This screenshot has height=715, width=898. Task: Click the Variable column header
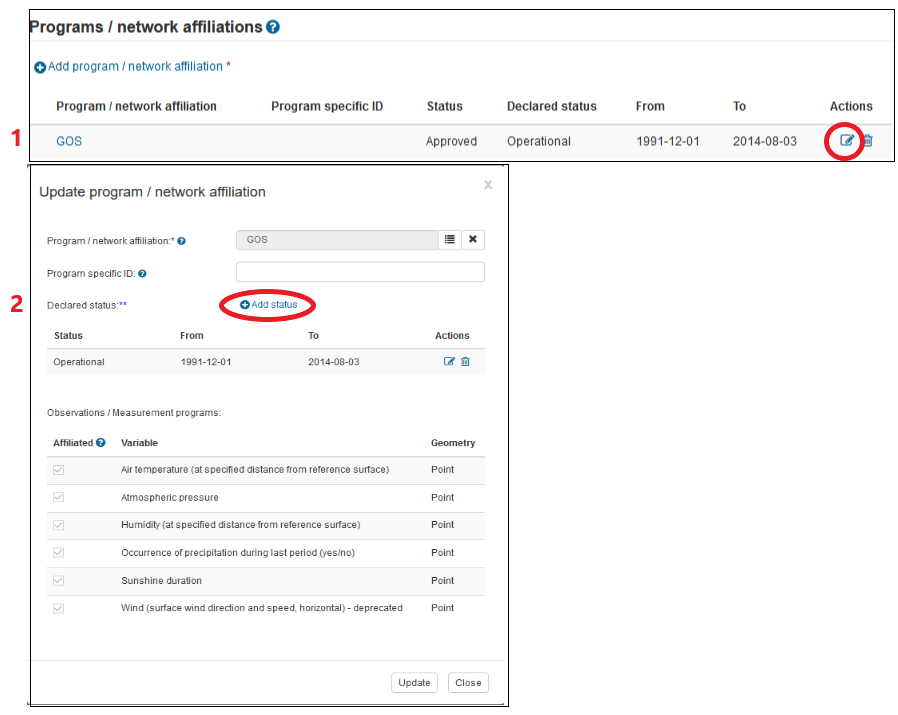pyautogui.click(x=139, y=443)
